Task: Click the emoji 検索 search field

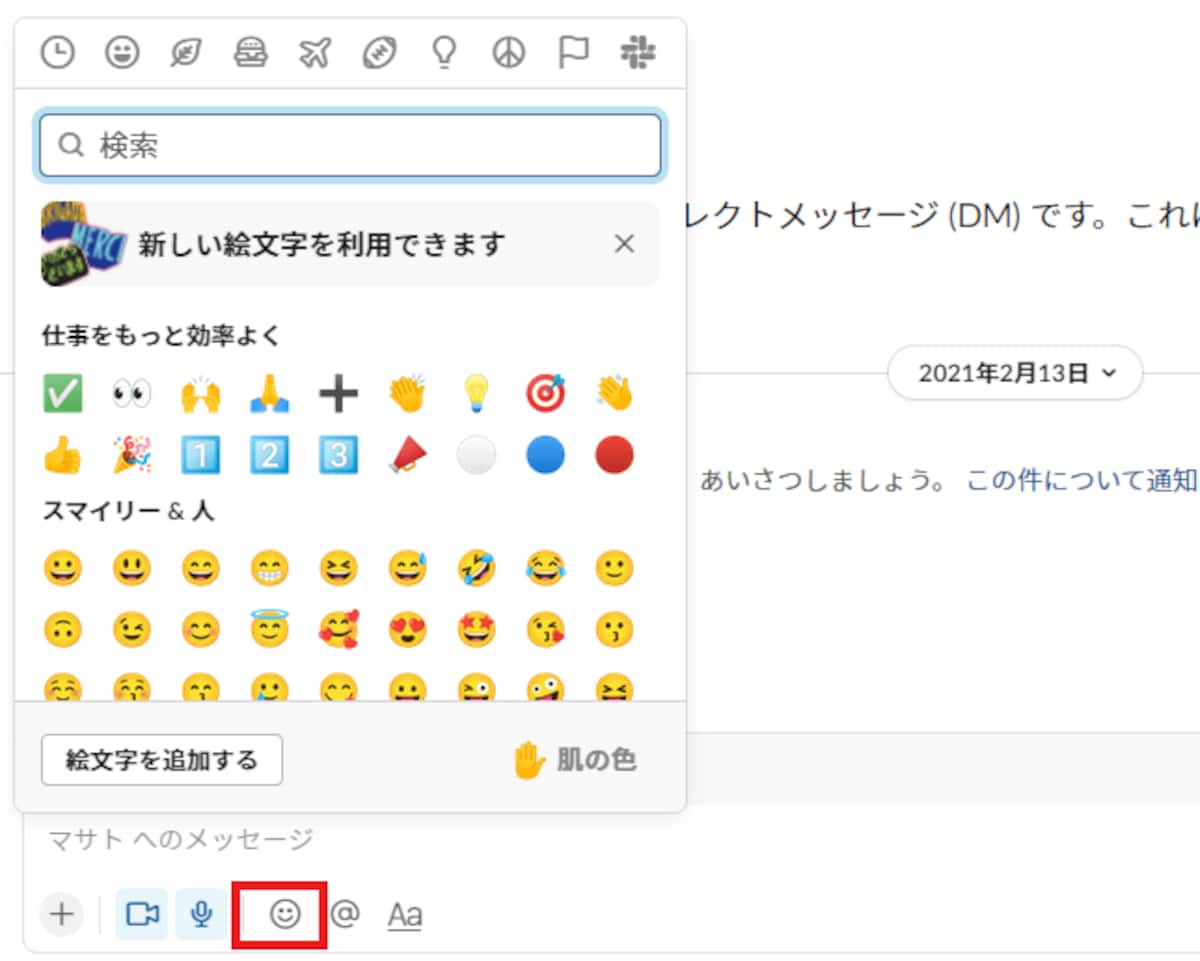Action: (x=350, y=146)
